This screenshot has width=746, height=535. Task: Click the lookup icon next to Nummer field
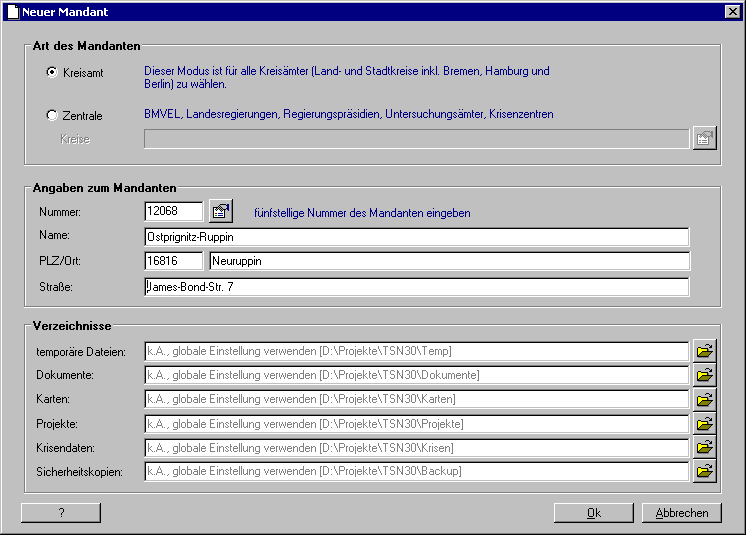(x=221, y=211)
